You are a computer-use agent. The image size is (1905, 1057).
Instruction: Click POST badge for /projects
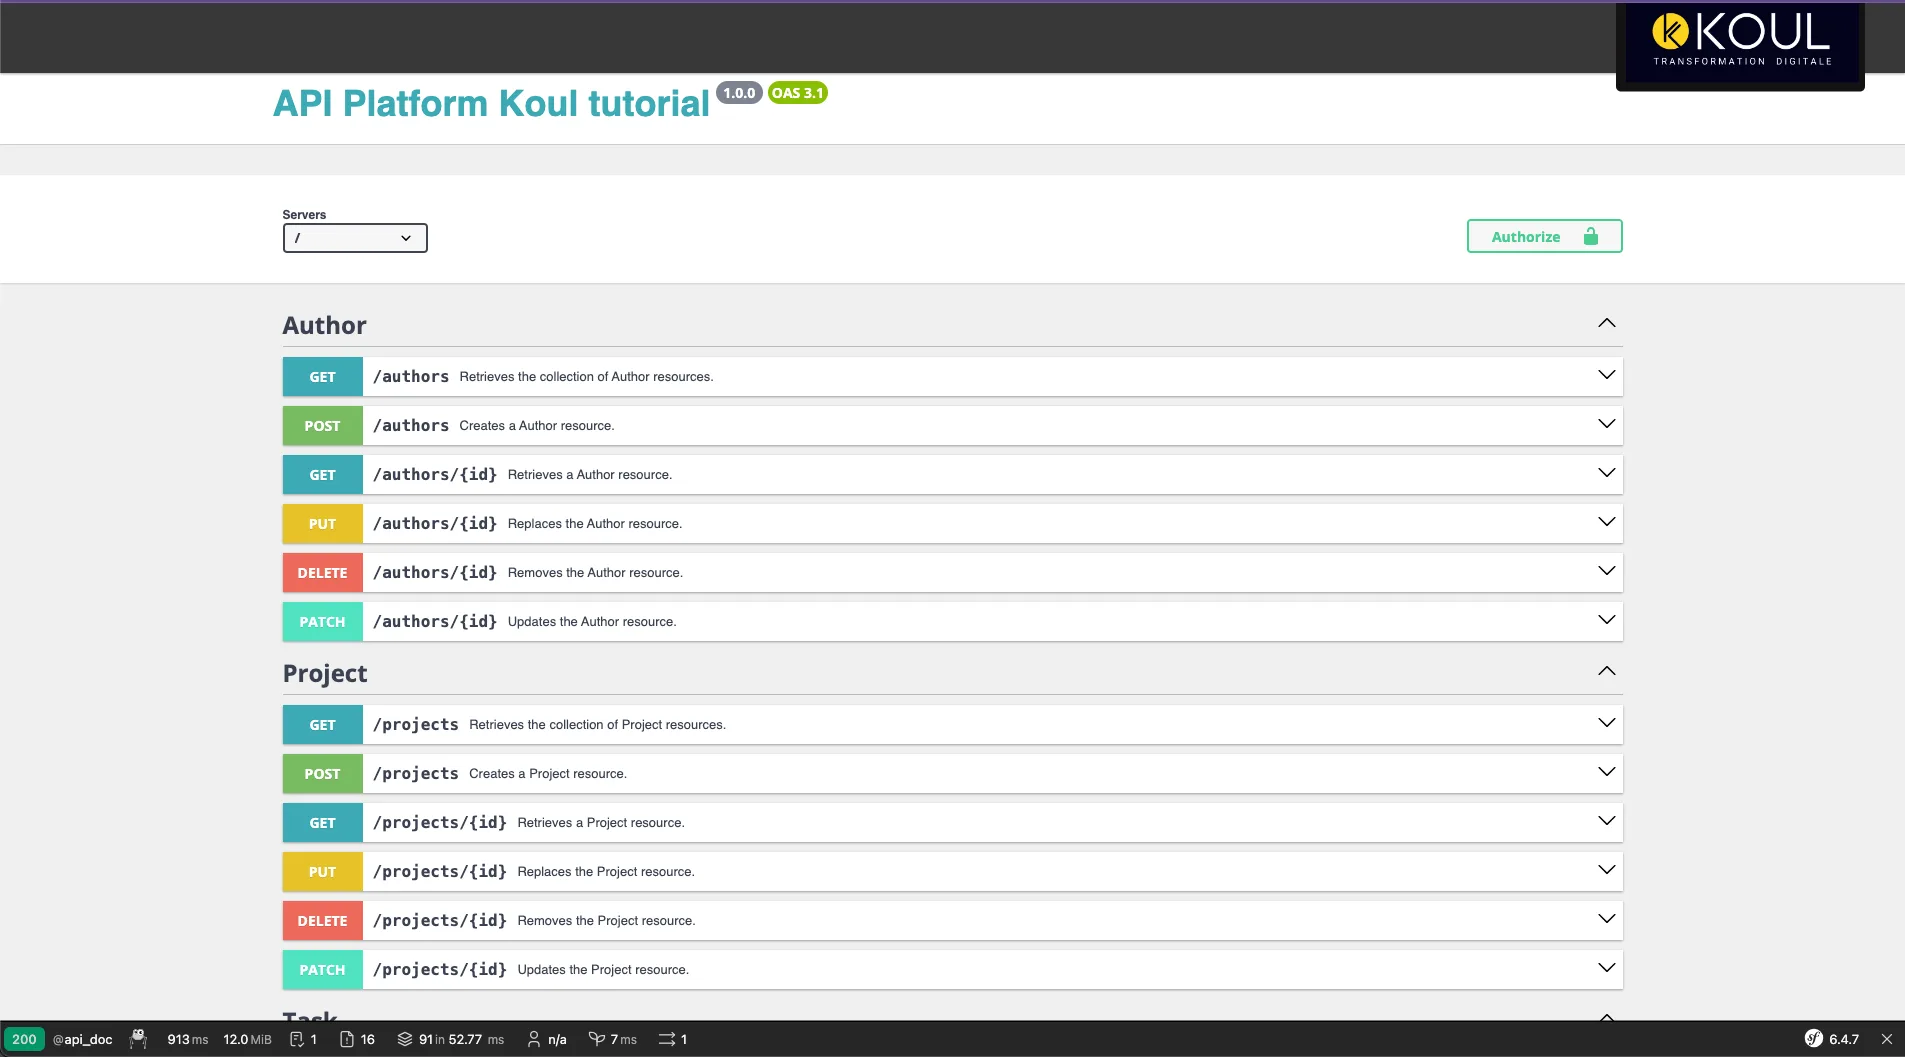click(x=322, y=774)
